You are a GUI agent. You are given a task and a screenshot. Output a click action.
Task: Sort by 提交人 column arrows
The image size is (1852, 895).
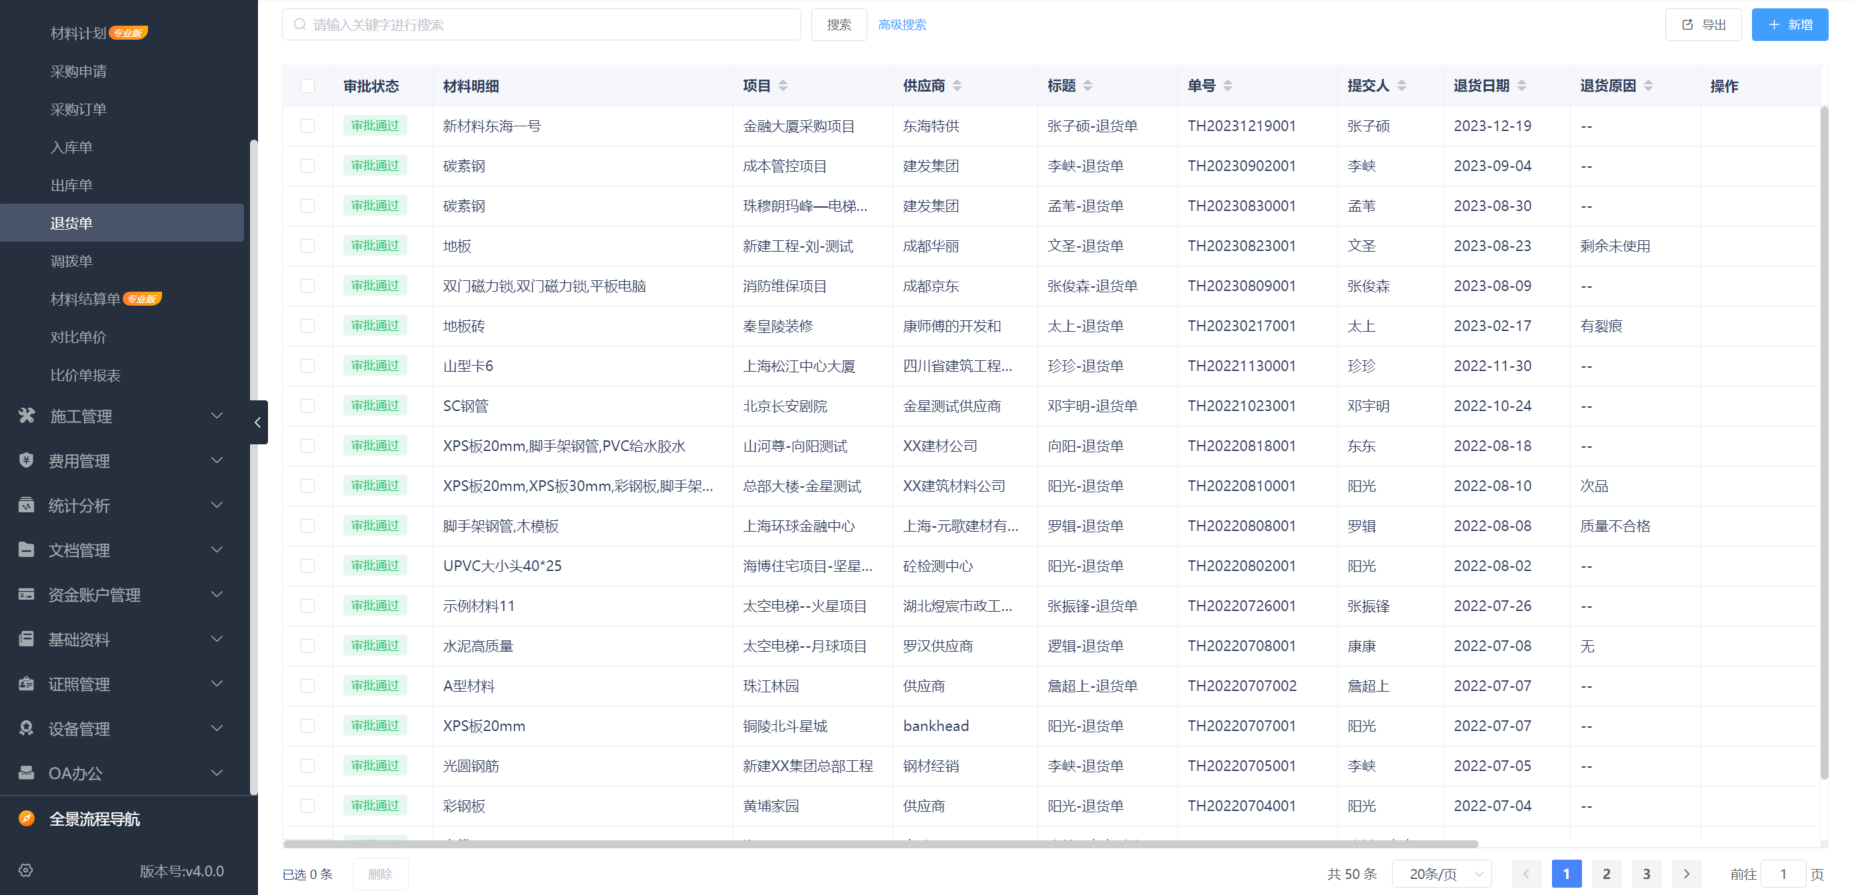point(1402,86)
